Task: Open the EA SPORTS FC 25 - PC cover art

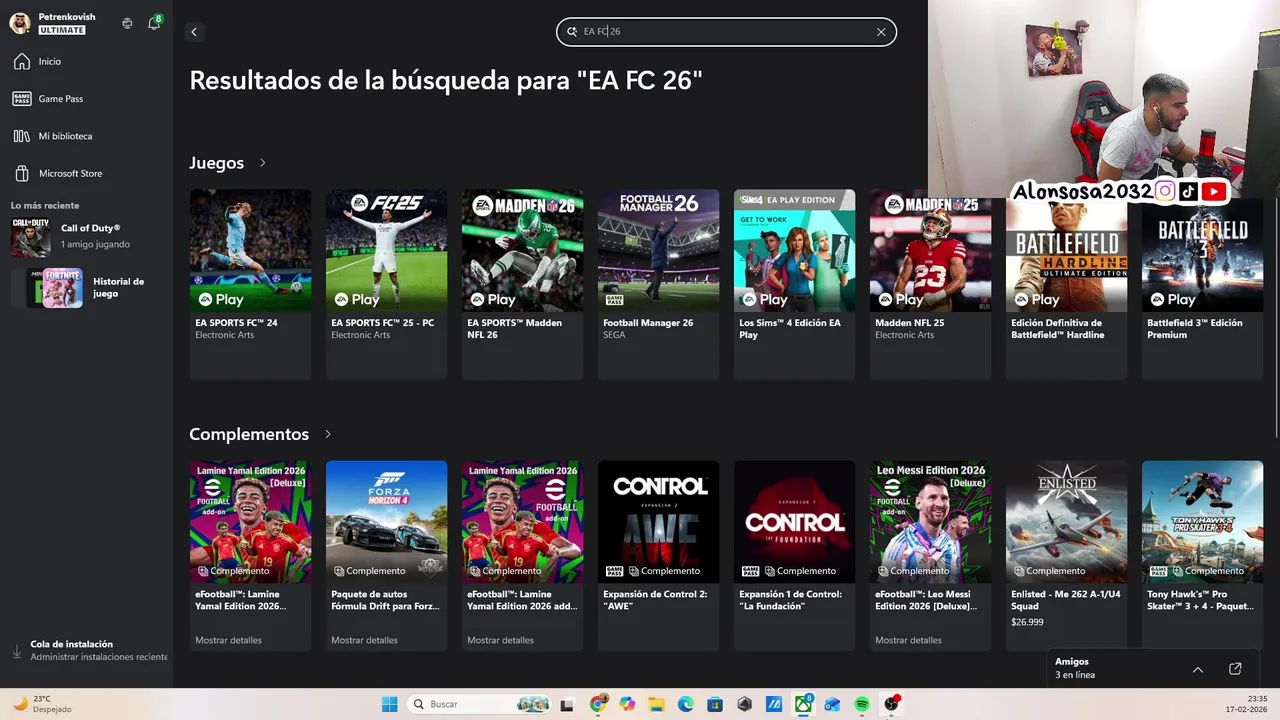Action: [386, 250]
